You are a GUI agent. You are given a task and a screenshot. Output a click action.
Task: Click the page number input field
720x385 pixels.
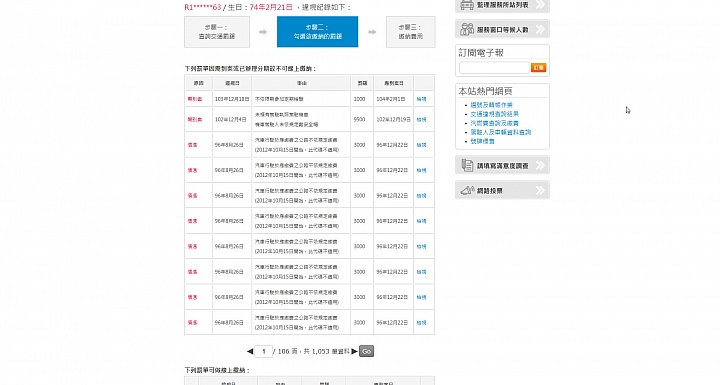pyautogui.click(x=264, y=351)
